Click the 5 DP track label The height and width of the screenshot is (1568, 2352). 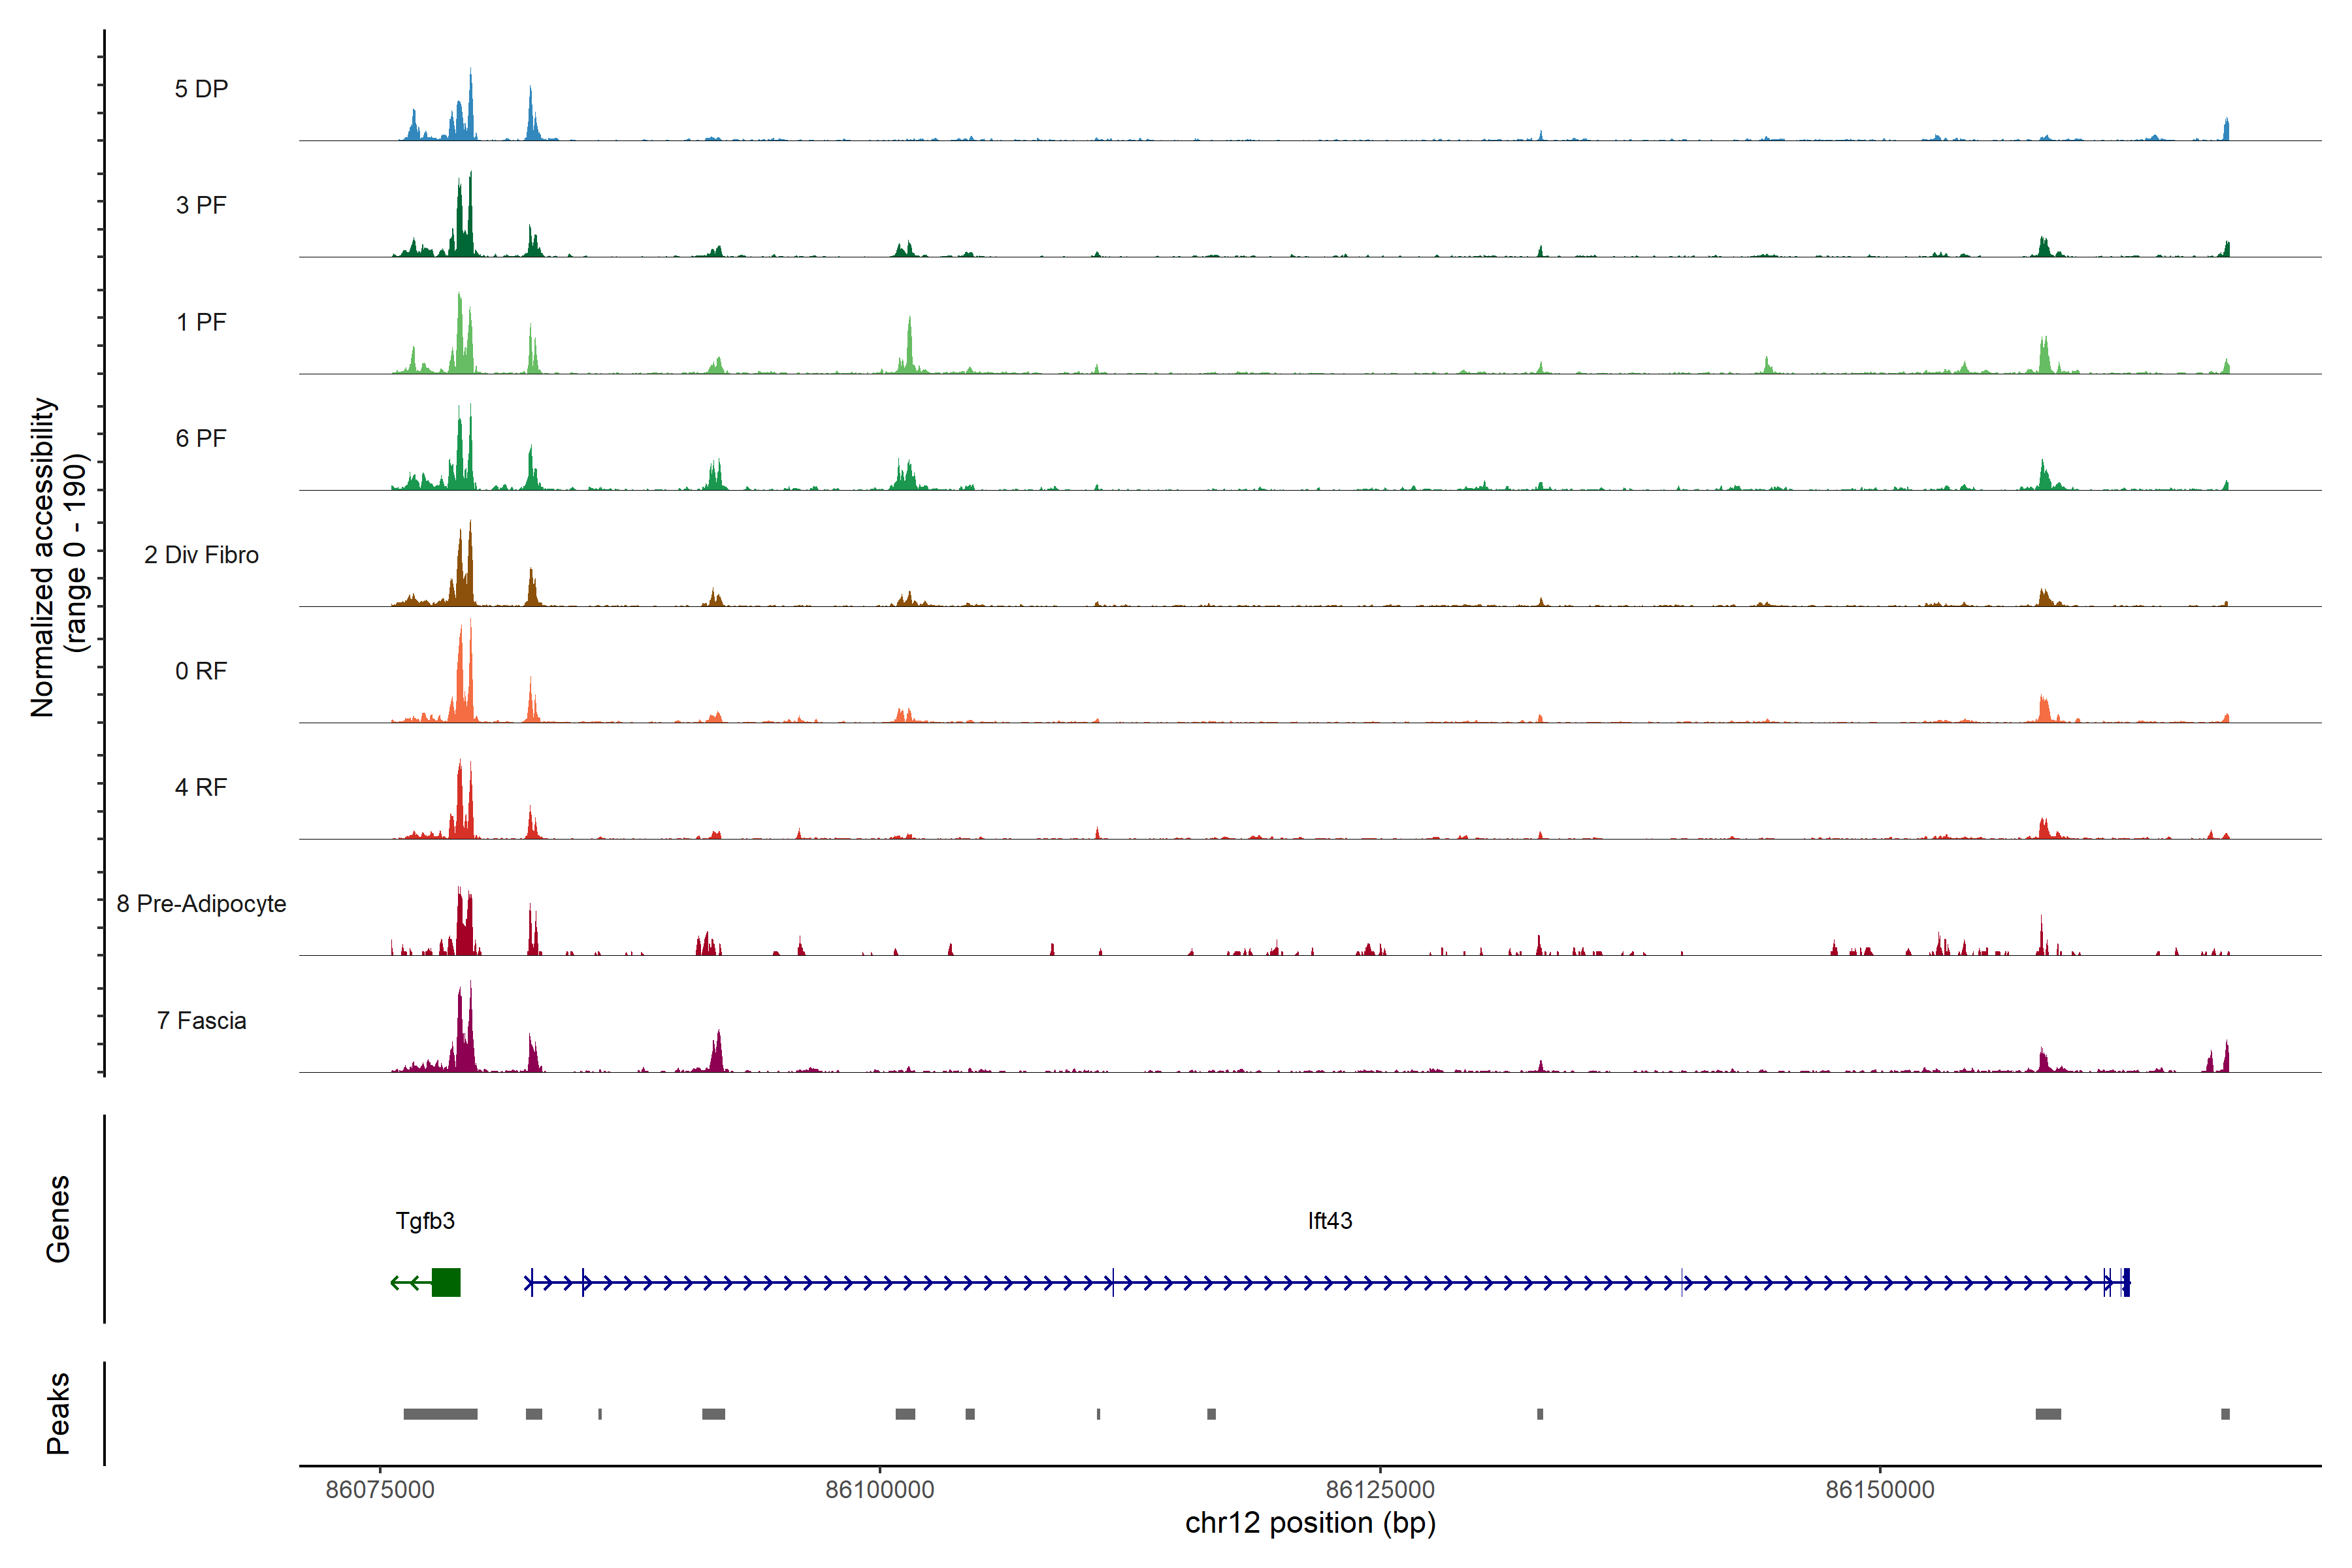click(201, 89)
